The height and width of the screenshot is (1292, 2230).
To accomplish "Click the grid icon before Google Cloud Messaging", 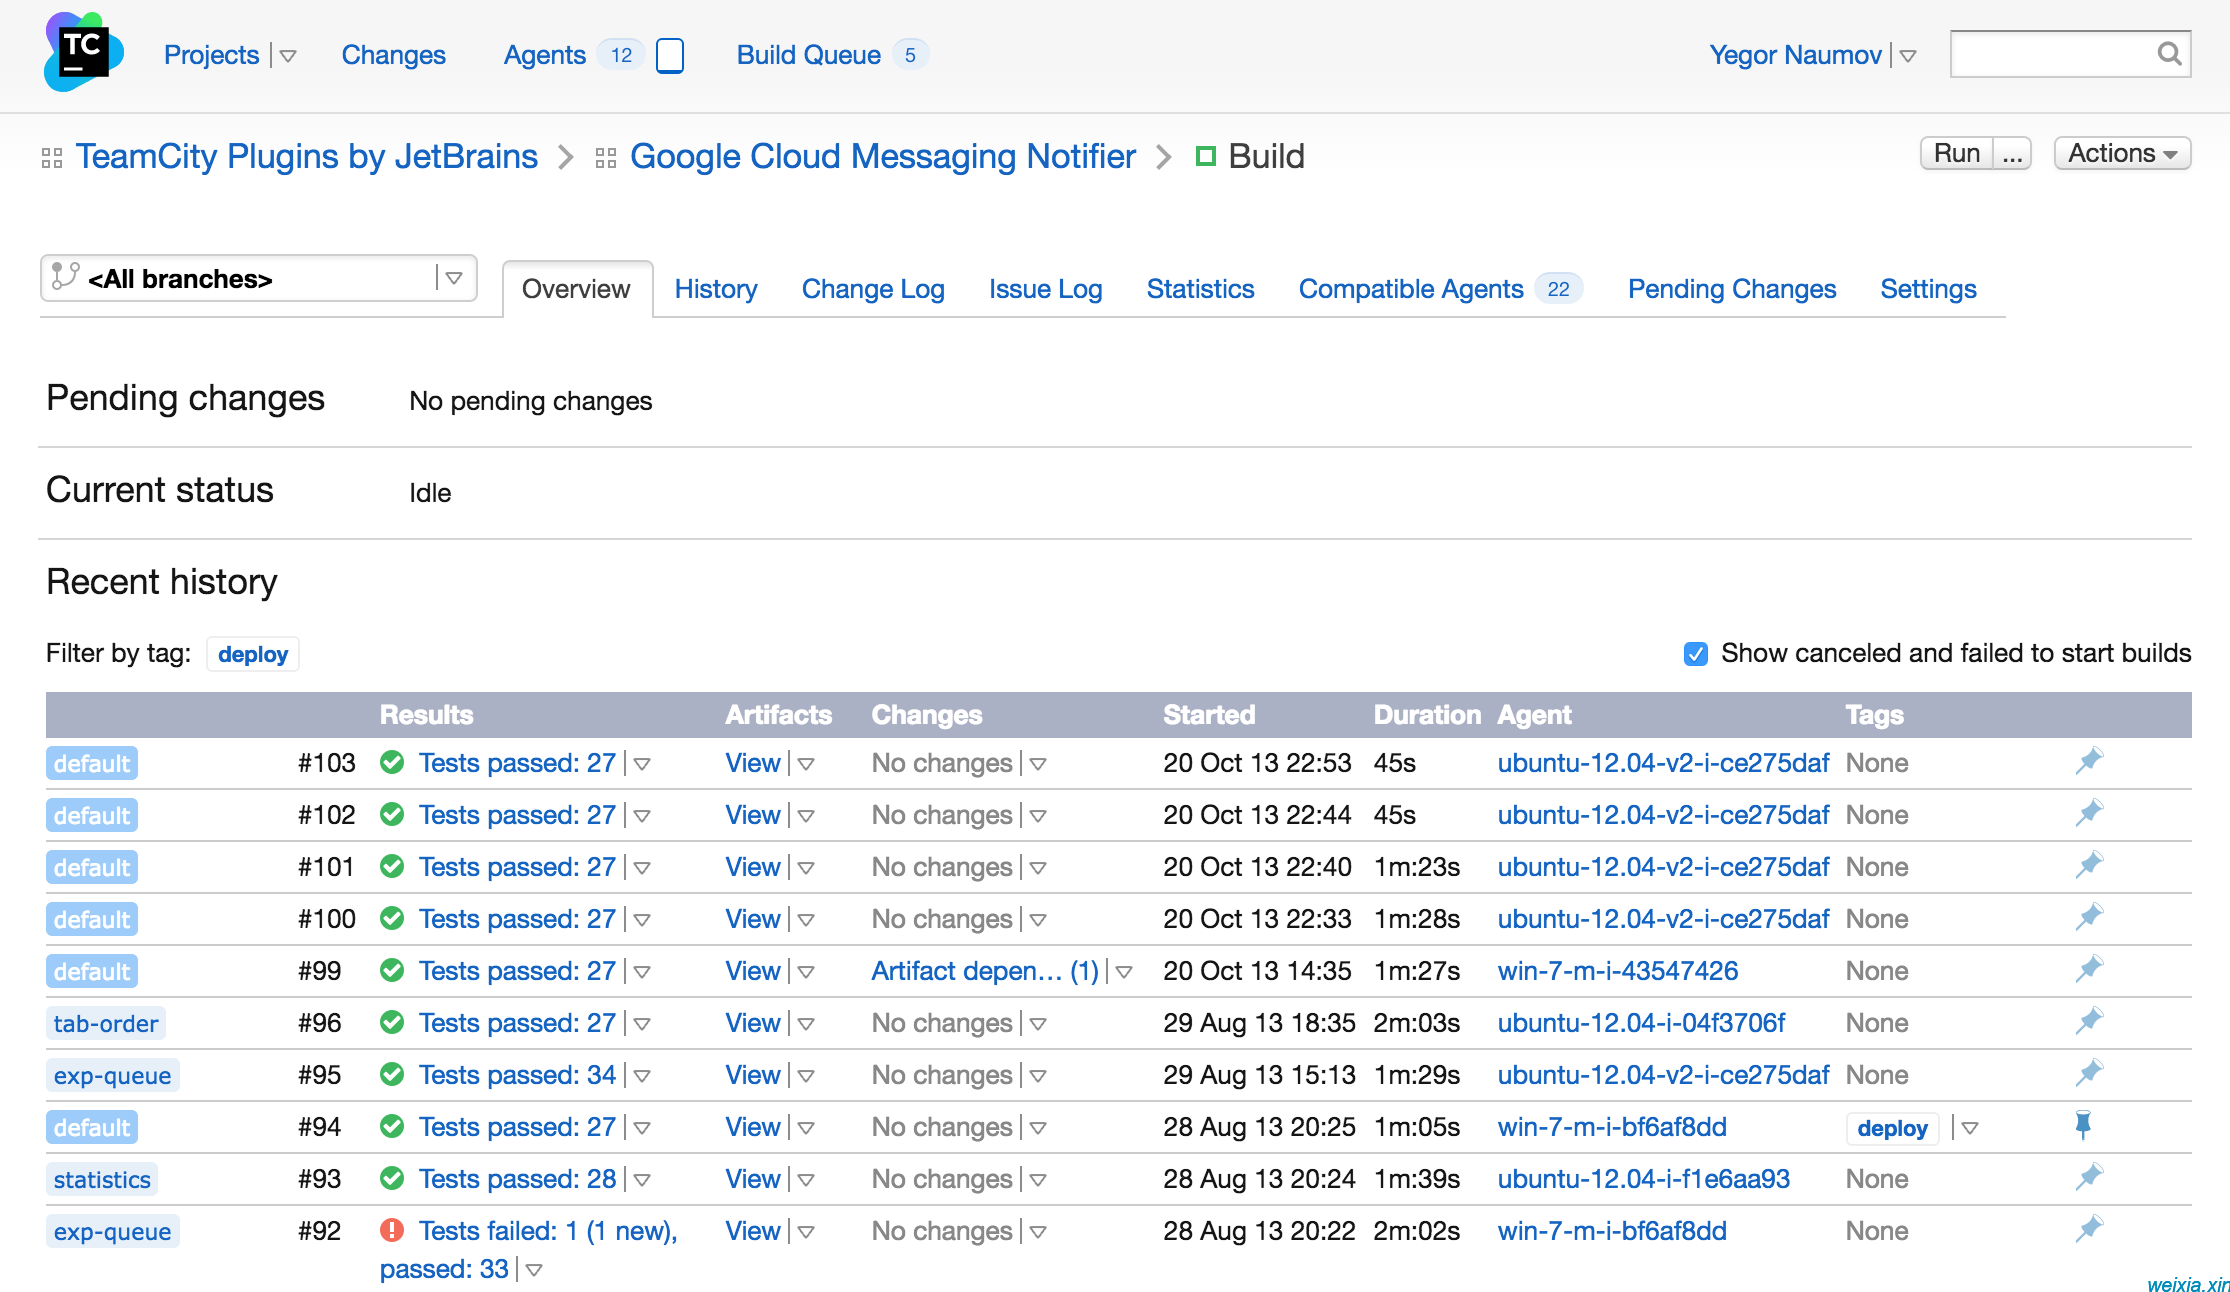I will (605, 158).
